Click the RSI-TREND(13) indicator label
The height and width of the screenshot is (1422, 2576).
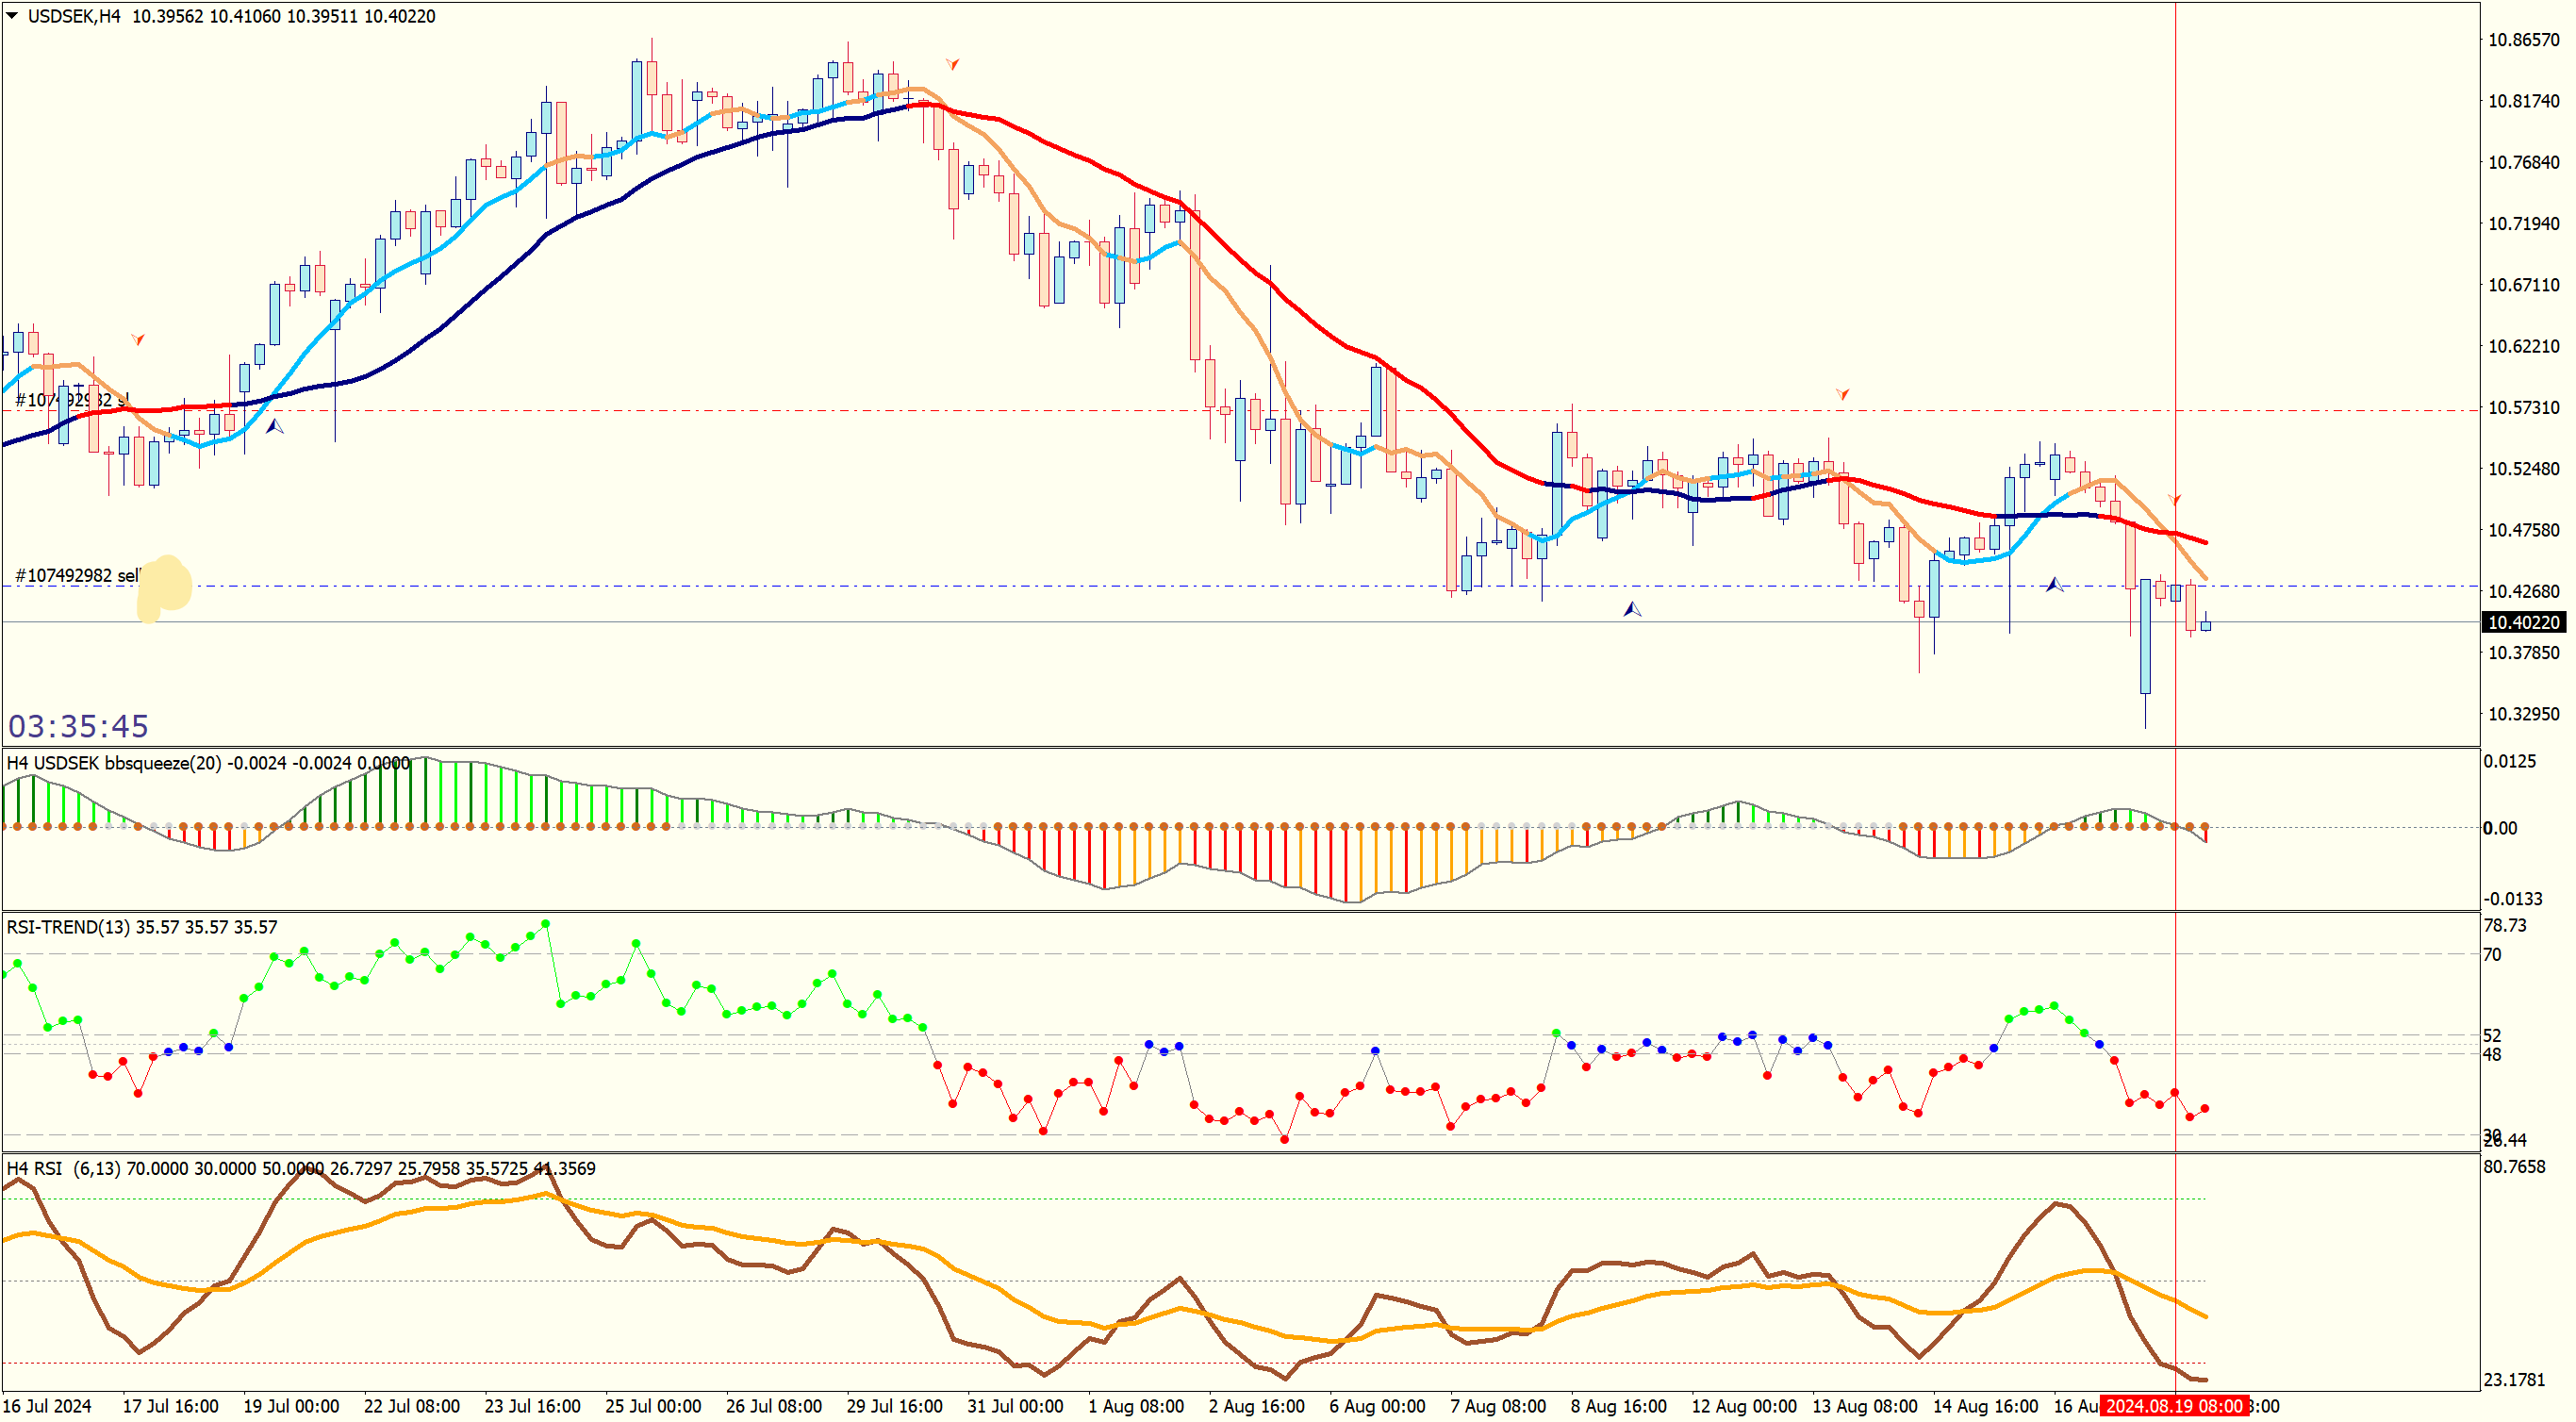pyautogui.click(x=68, y=927)
